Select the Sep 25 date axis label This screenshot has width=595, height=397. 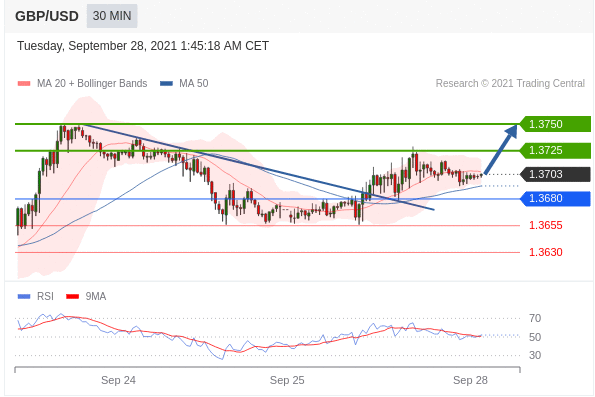287,380
